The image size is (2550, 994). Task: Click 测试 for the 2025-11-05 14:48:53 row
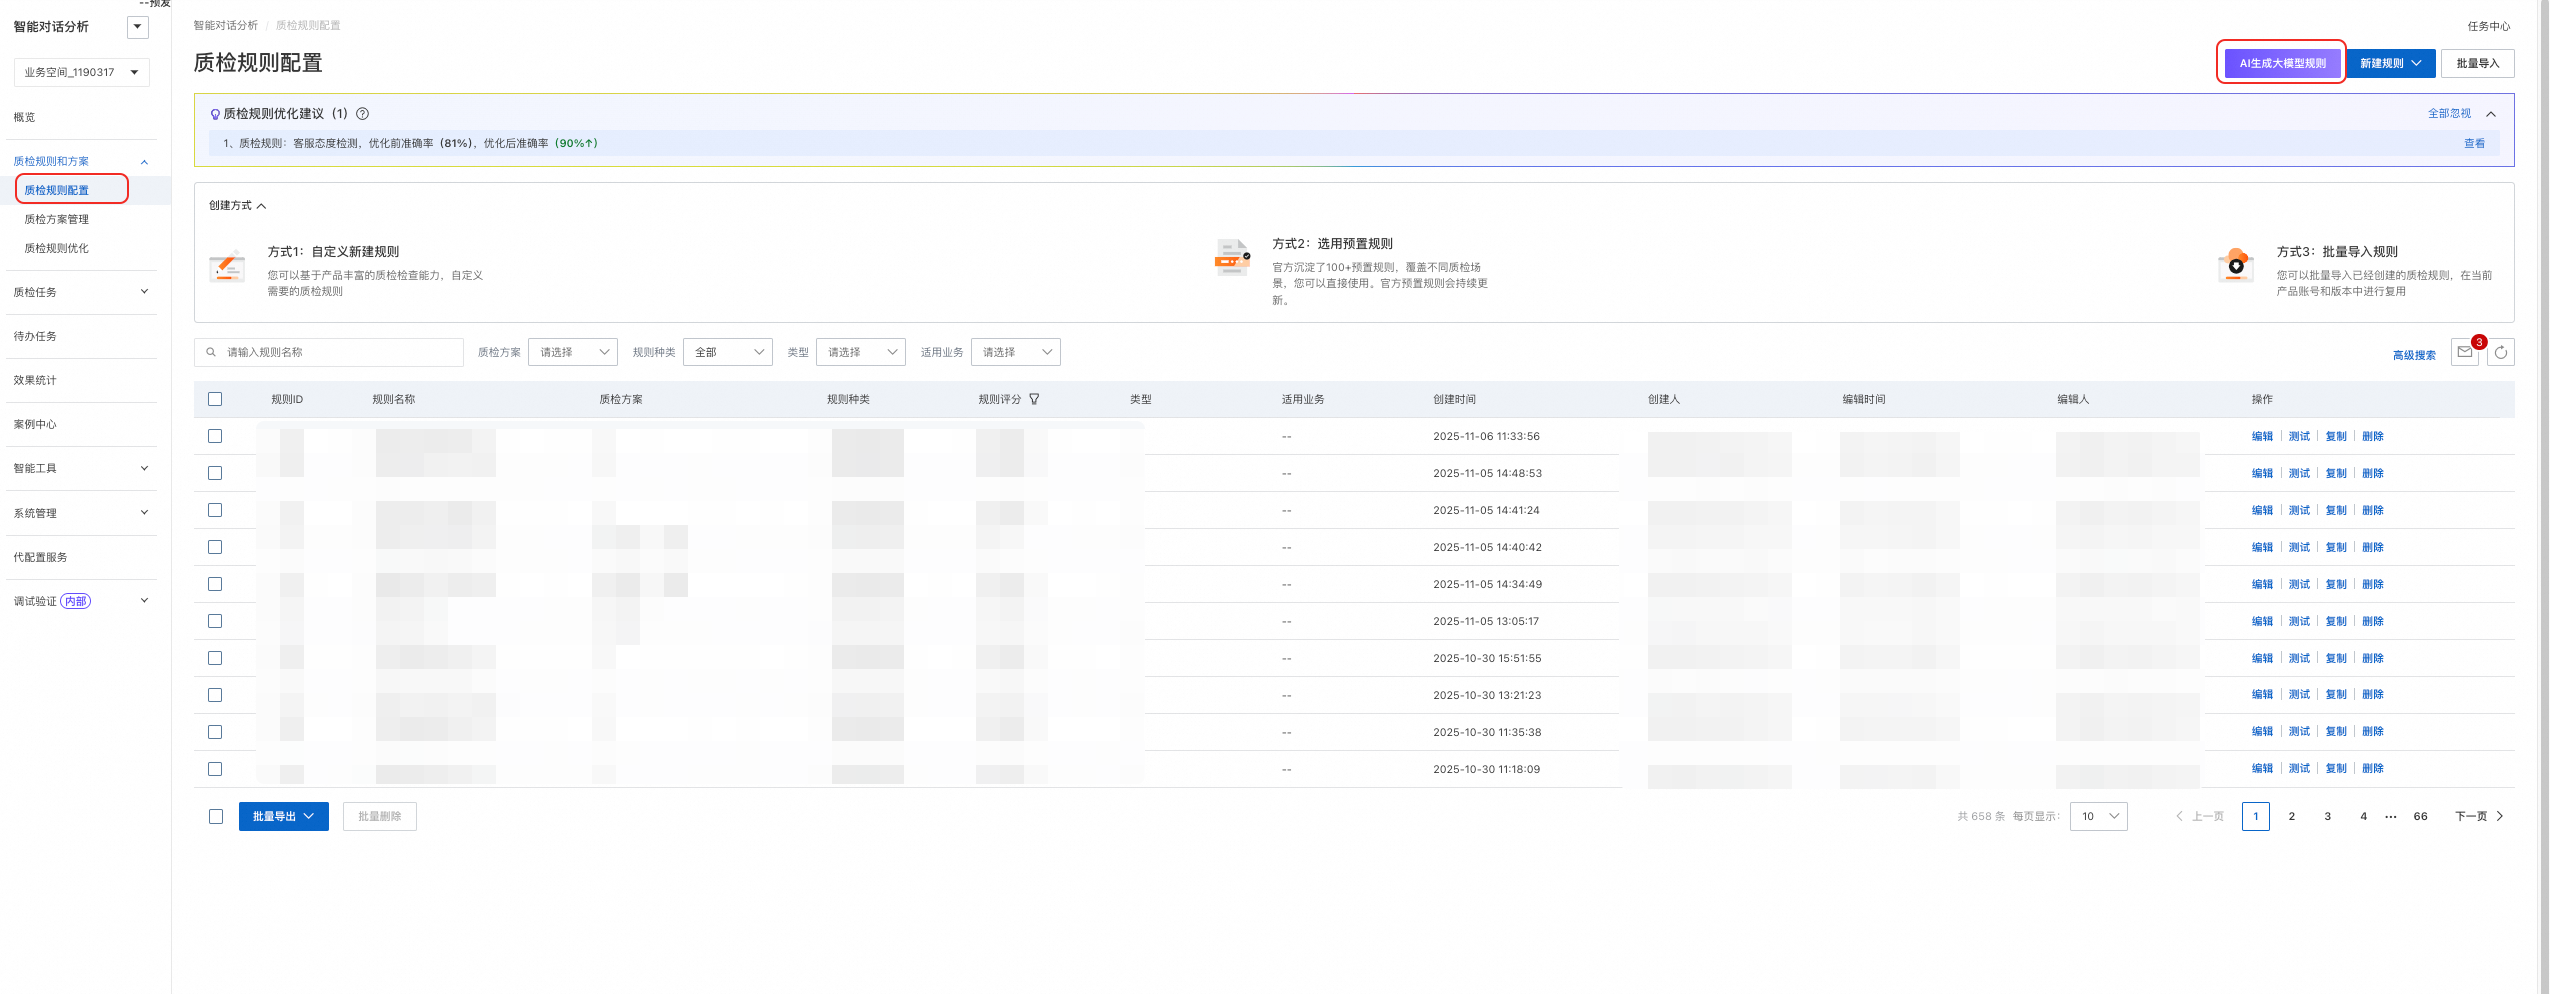(x=2299, y=473)
